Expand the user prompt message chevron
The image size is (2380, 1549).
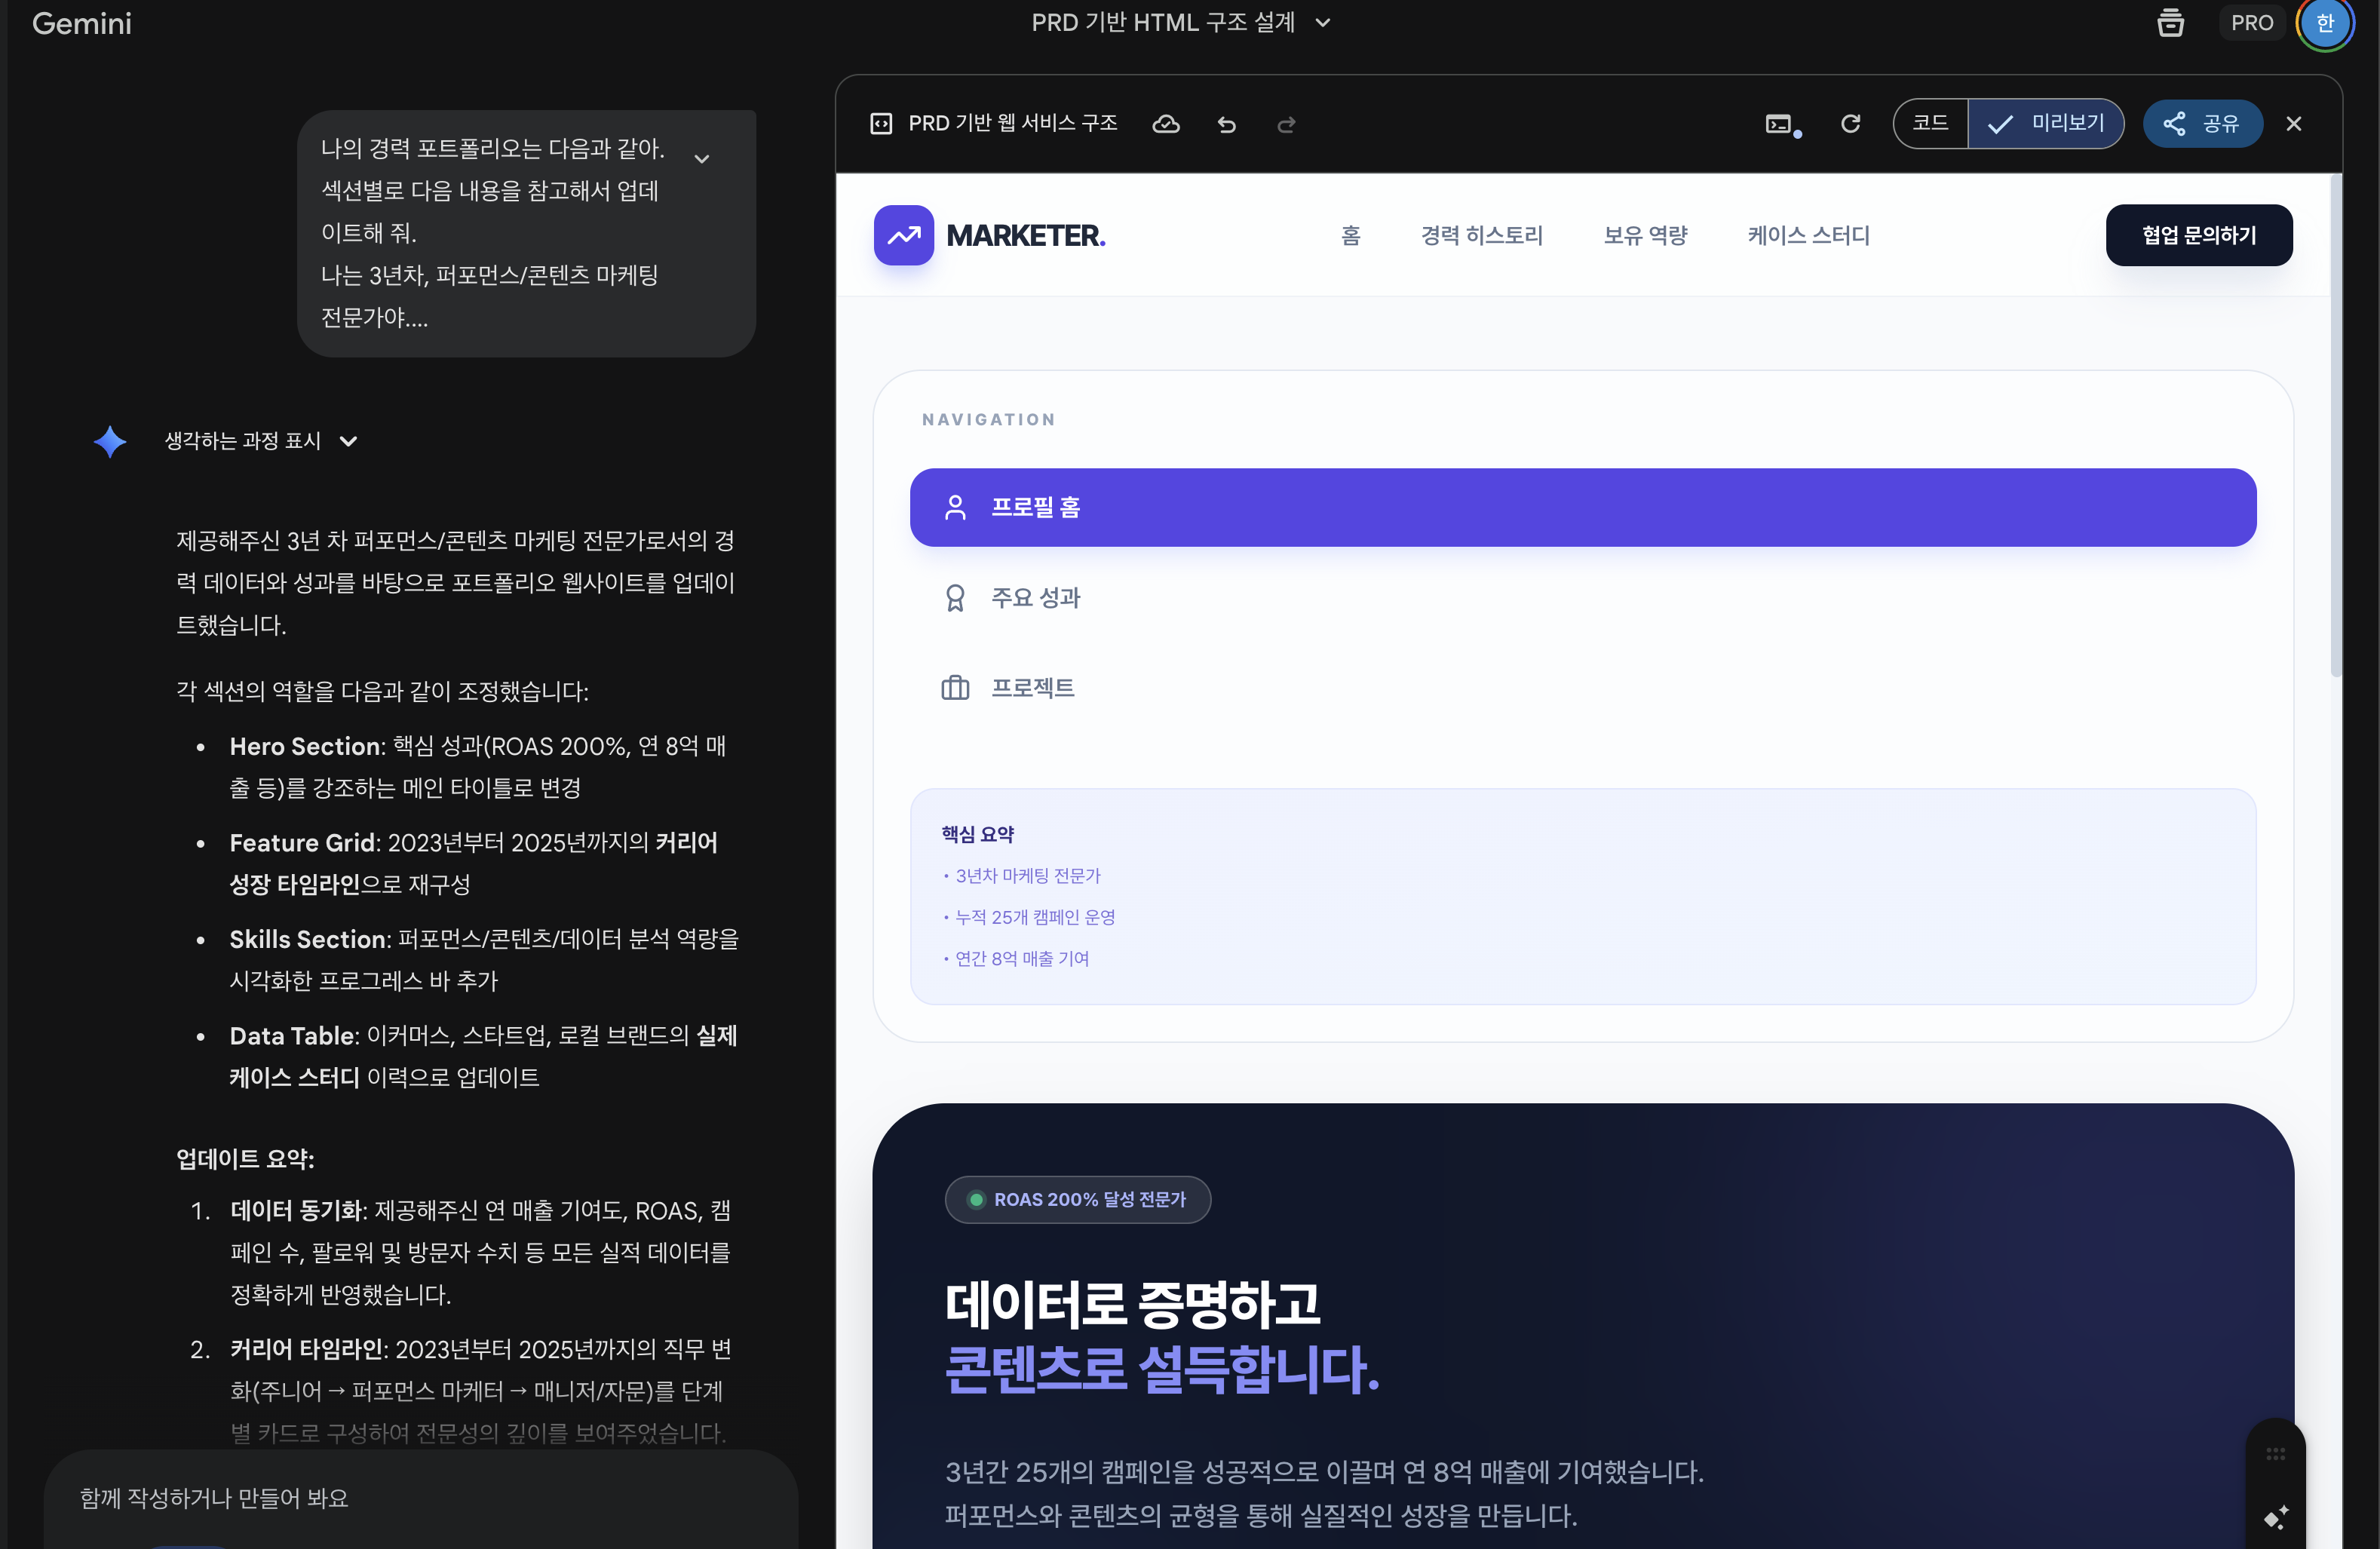[702, 159]
